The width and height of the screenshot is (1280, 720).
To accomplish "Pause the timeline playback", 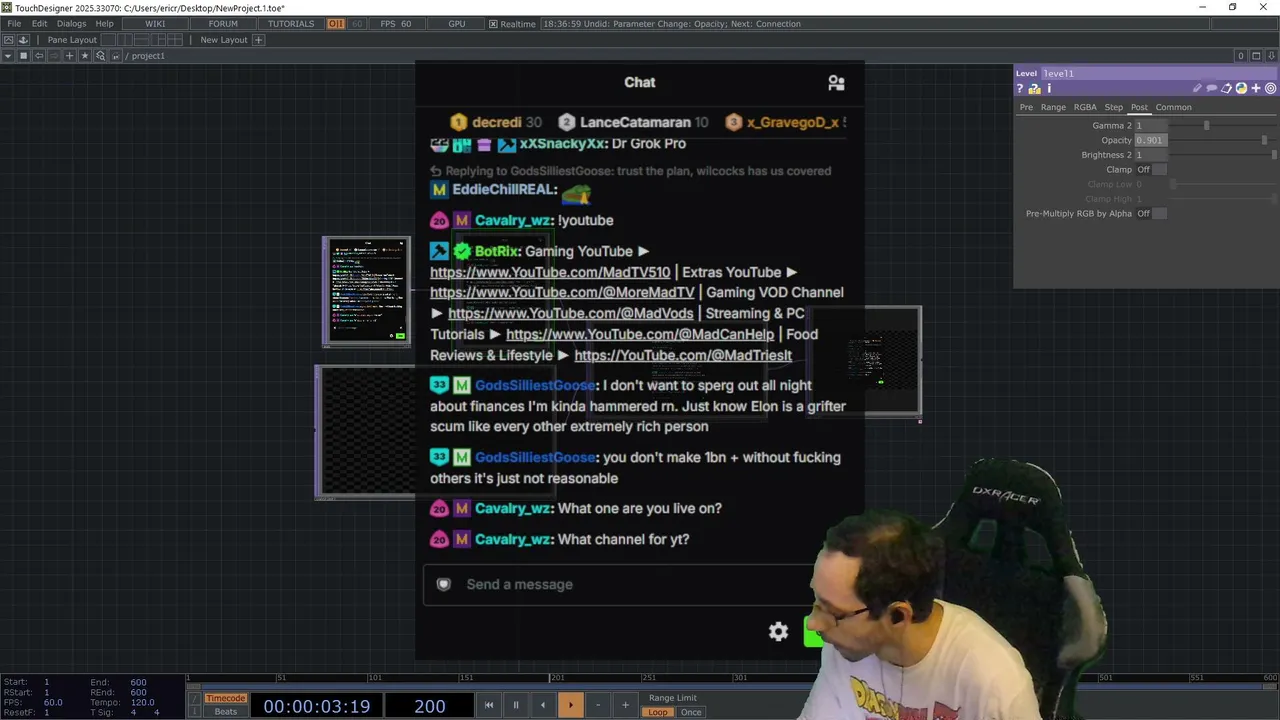I will [516, 705].
